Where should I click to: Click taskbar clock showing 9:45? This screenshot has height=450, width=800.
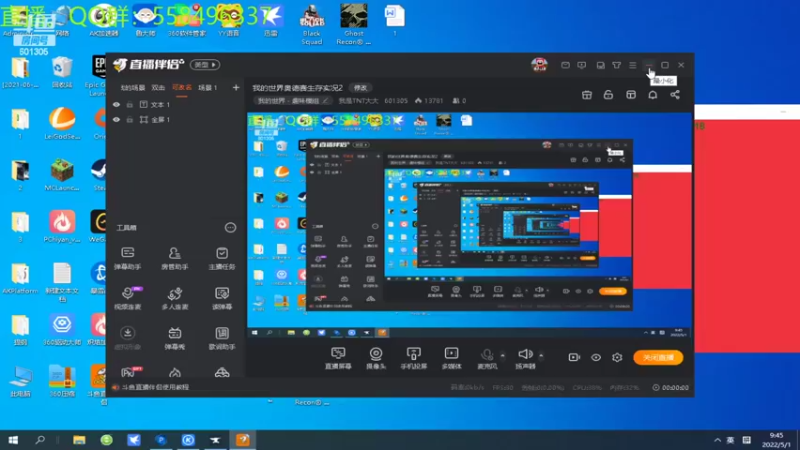(777, 440)
